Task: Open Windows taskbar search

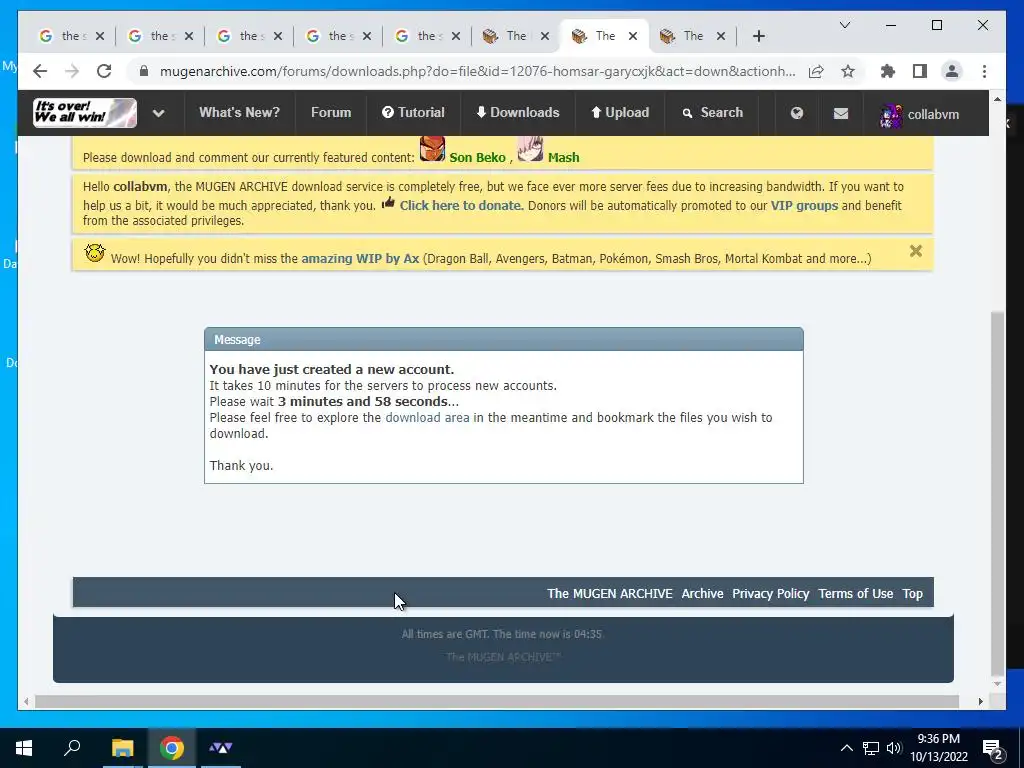Action: pos(72,748)
